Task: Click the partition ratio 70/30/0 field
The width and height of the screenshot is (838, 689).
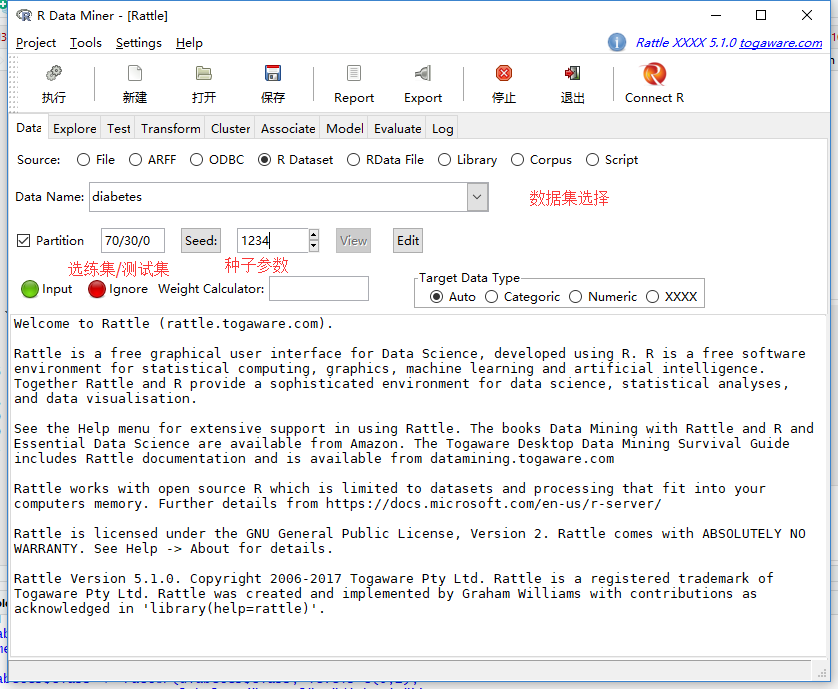Action: 133,241
